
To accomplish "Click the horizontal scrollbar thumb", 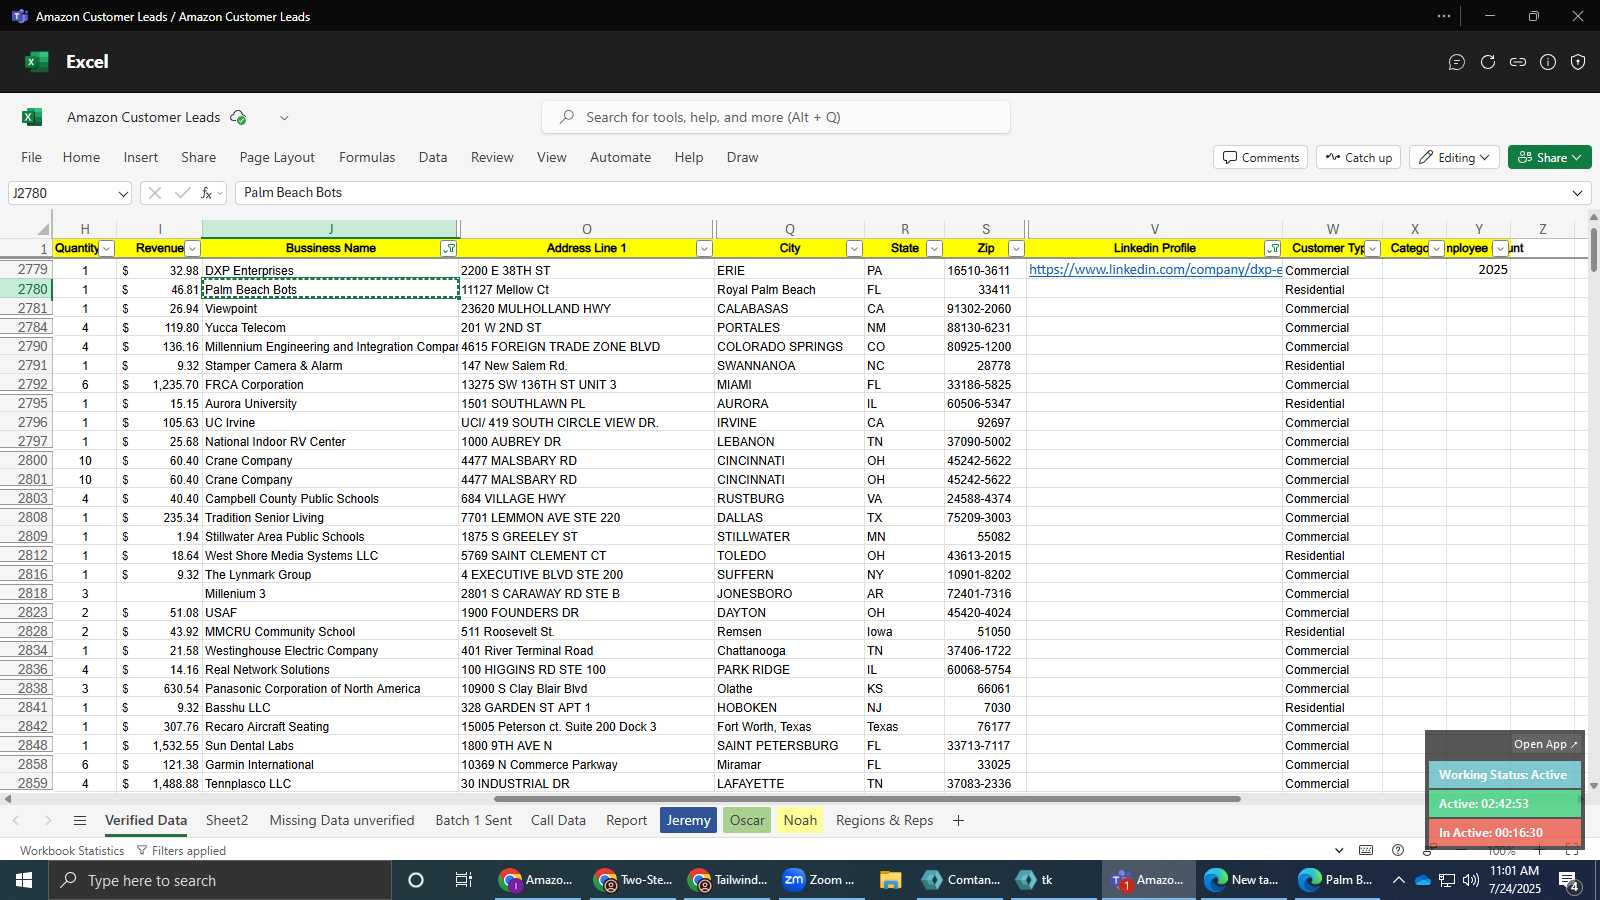I will point(866,799).
